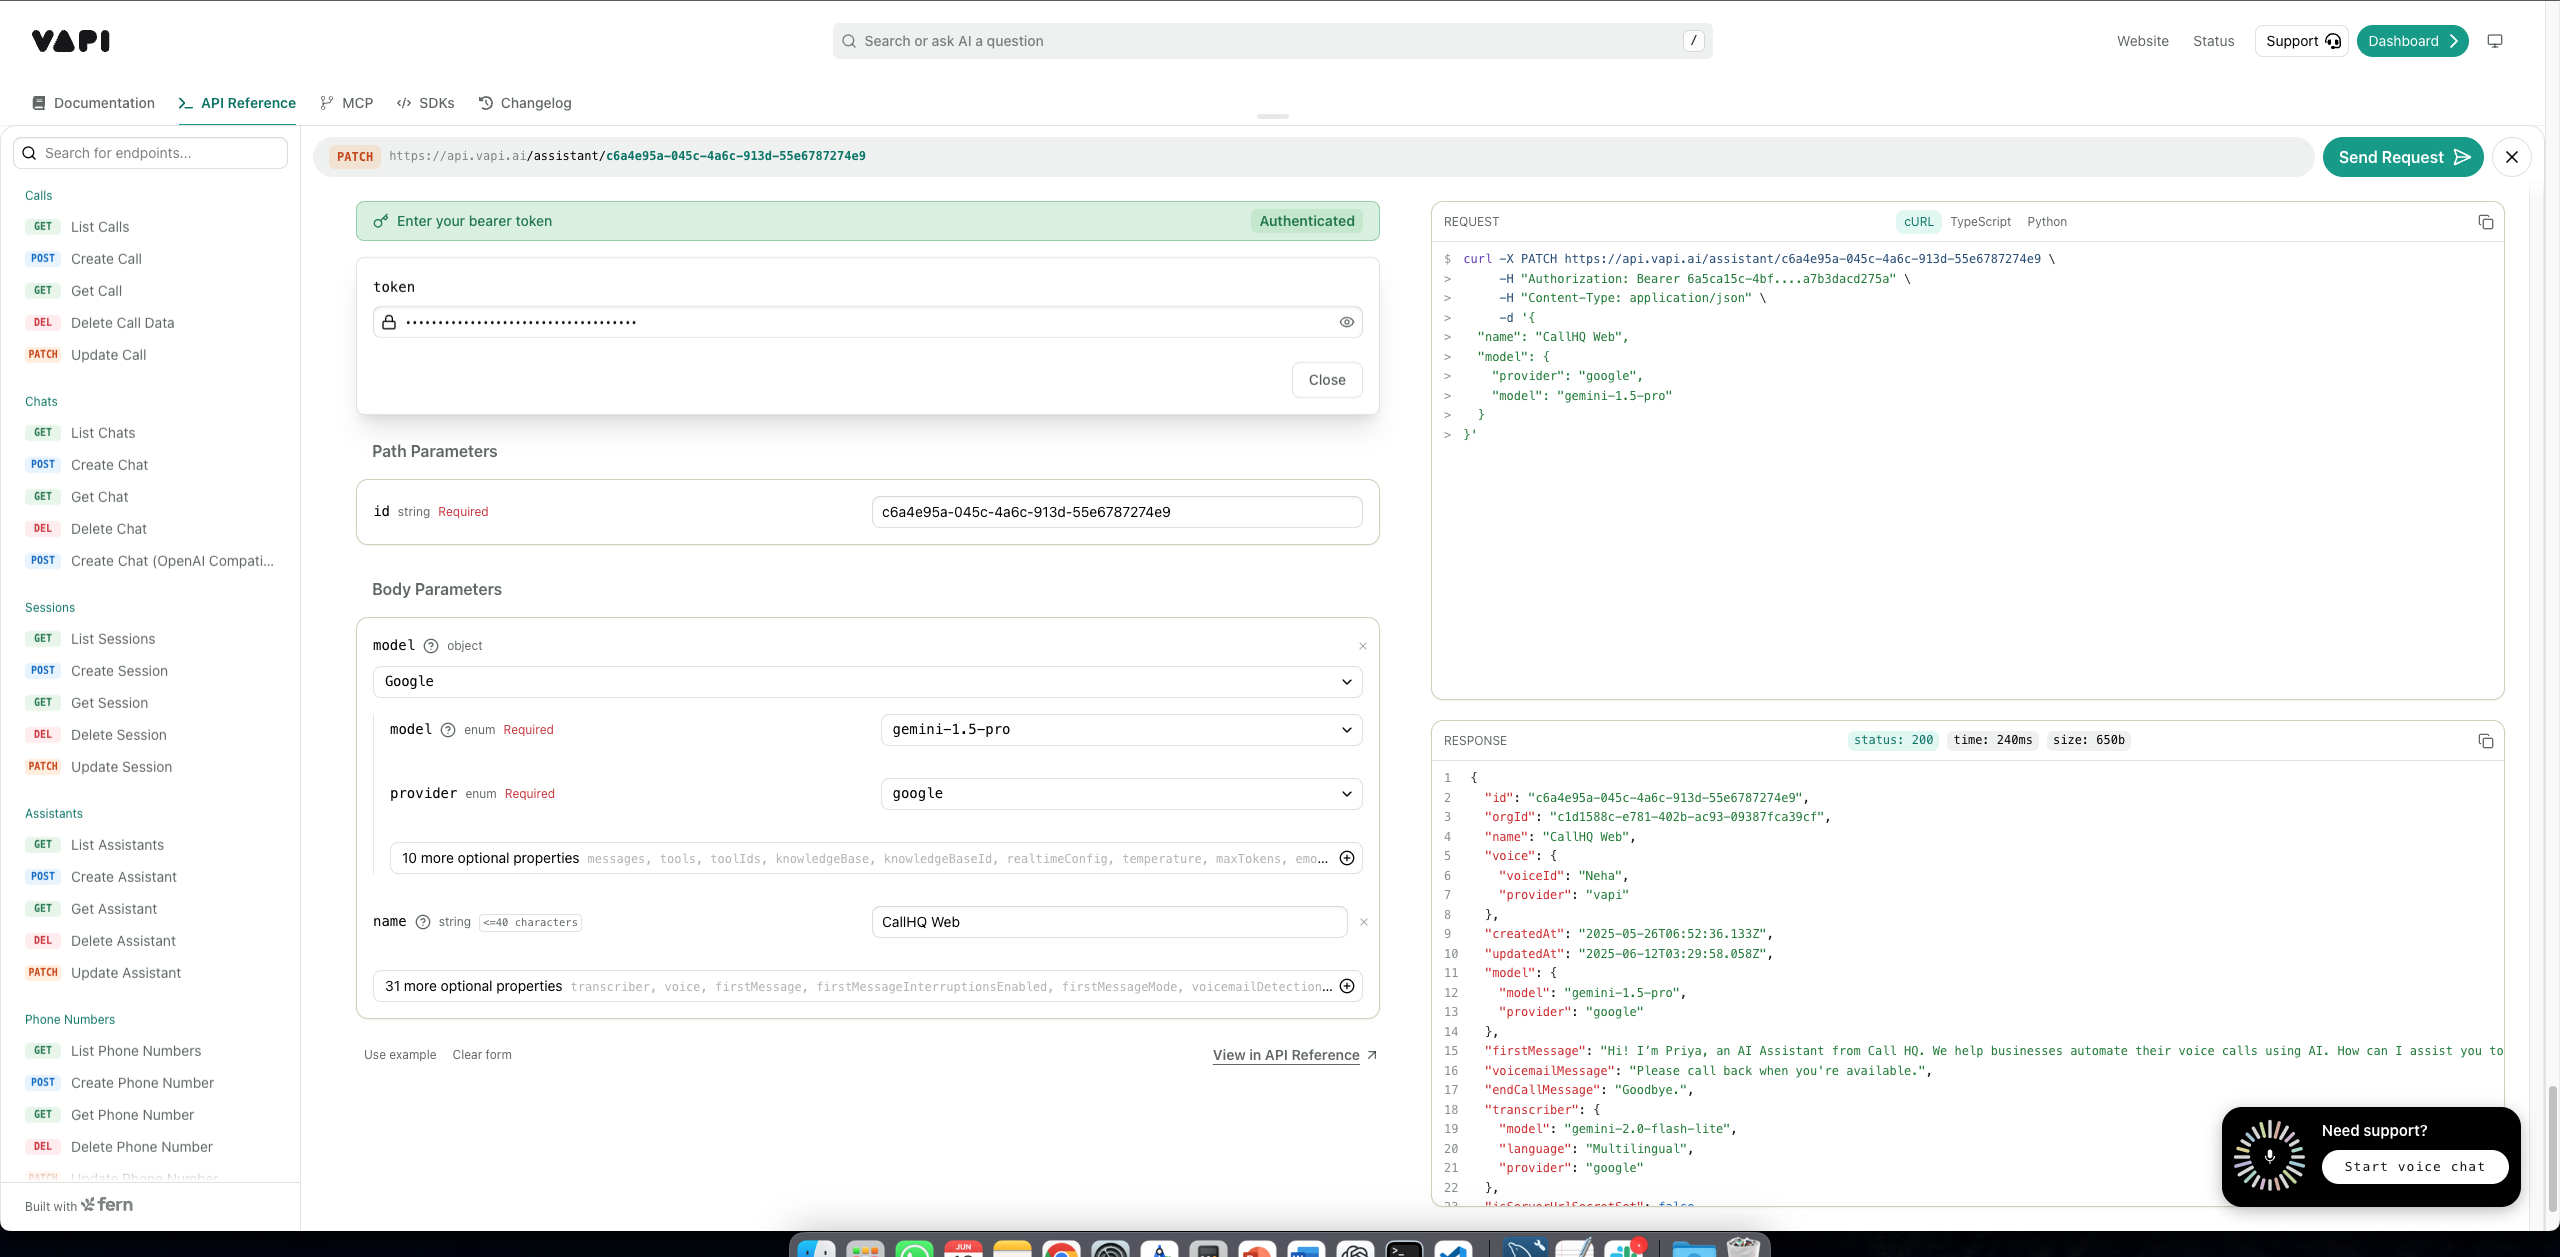This screenshot has width=2560, height=1257.
Task: Close the bearer token panel
Action: coord(1327,380)
